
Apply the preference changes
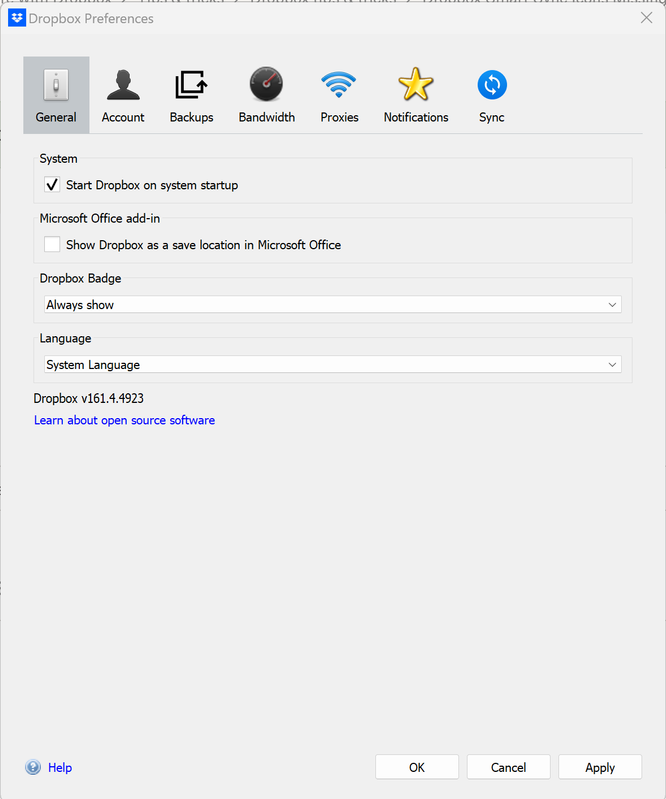point(600,767)
